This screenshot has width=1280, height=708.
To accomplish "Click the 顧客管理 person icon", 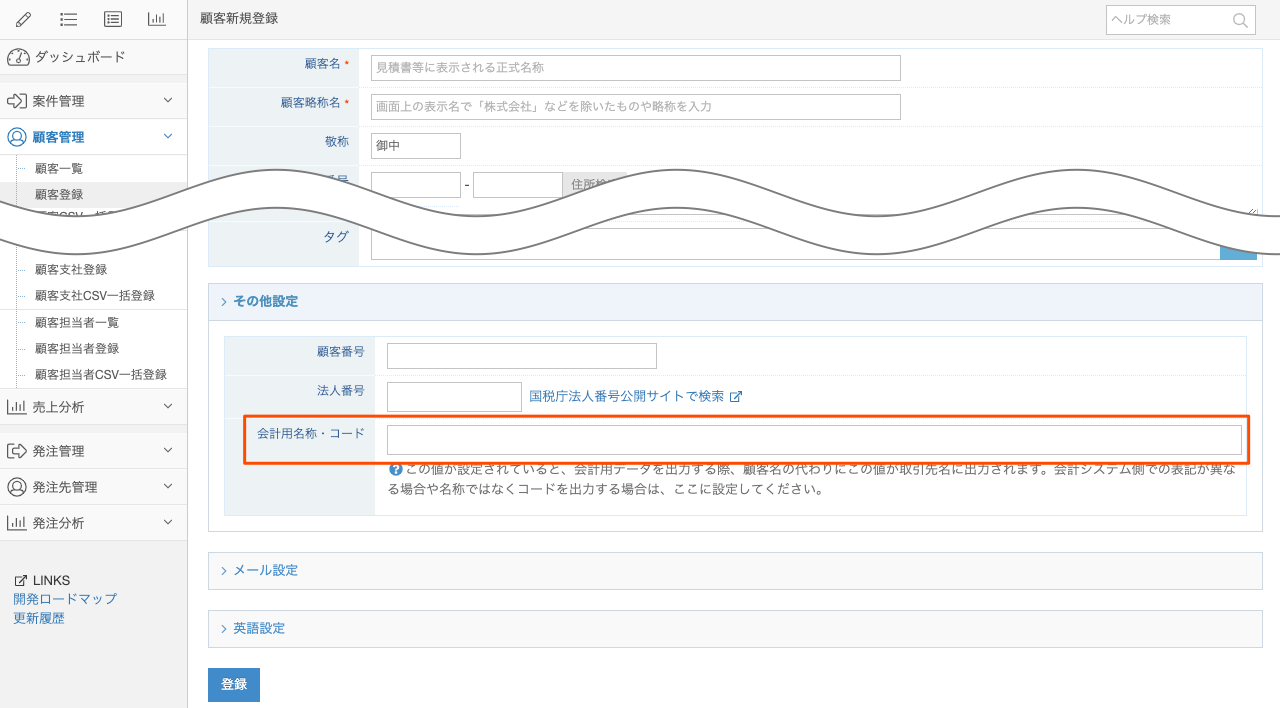I will tap(17, 137).
